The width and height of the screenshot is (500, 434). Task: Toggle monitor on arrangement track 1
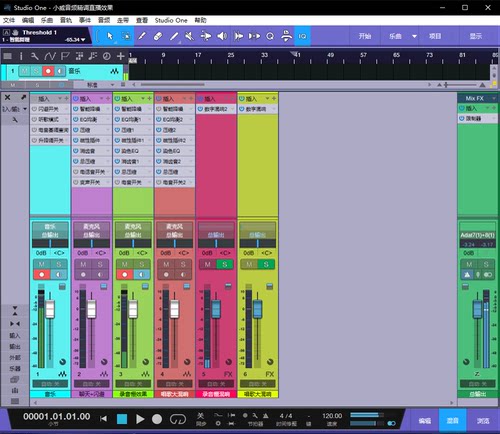pyautogui.click(x=60, y=71)
